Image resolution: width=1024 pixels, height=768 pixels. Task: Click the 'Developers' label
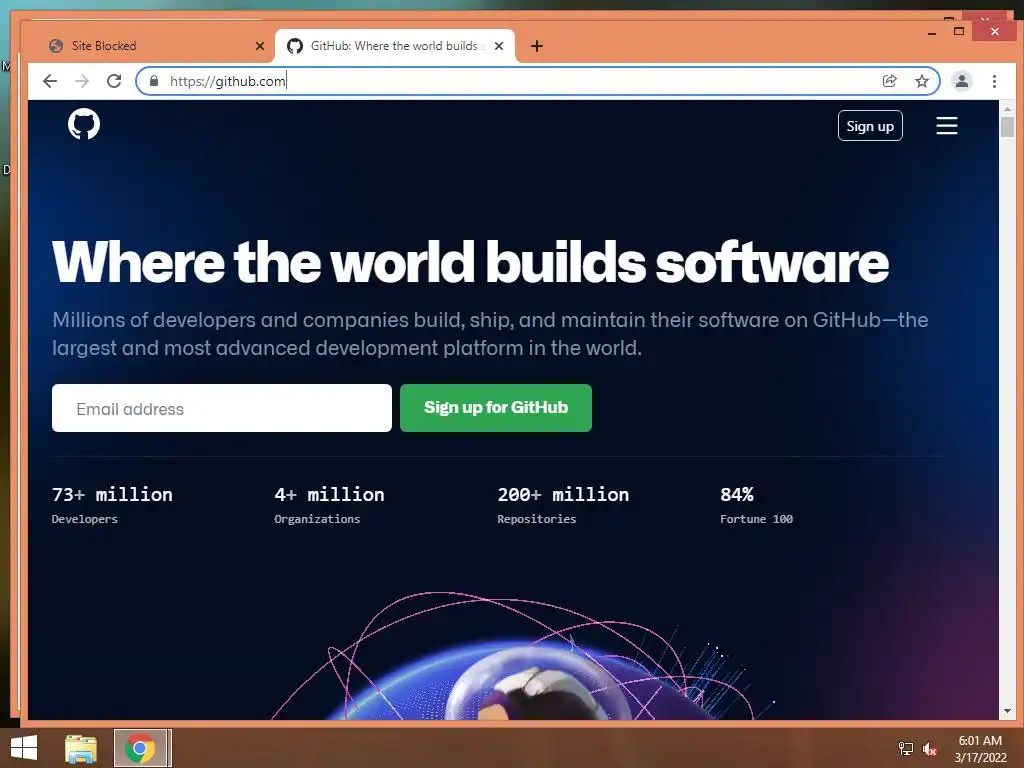pyautogui.click(x=84, y=519)
